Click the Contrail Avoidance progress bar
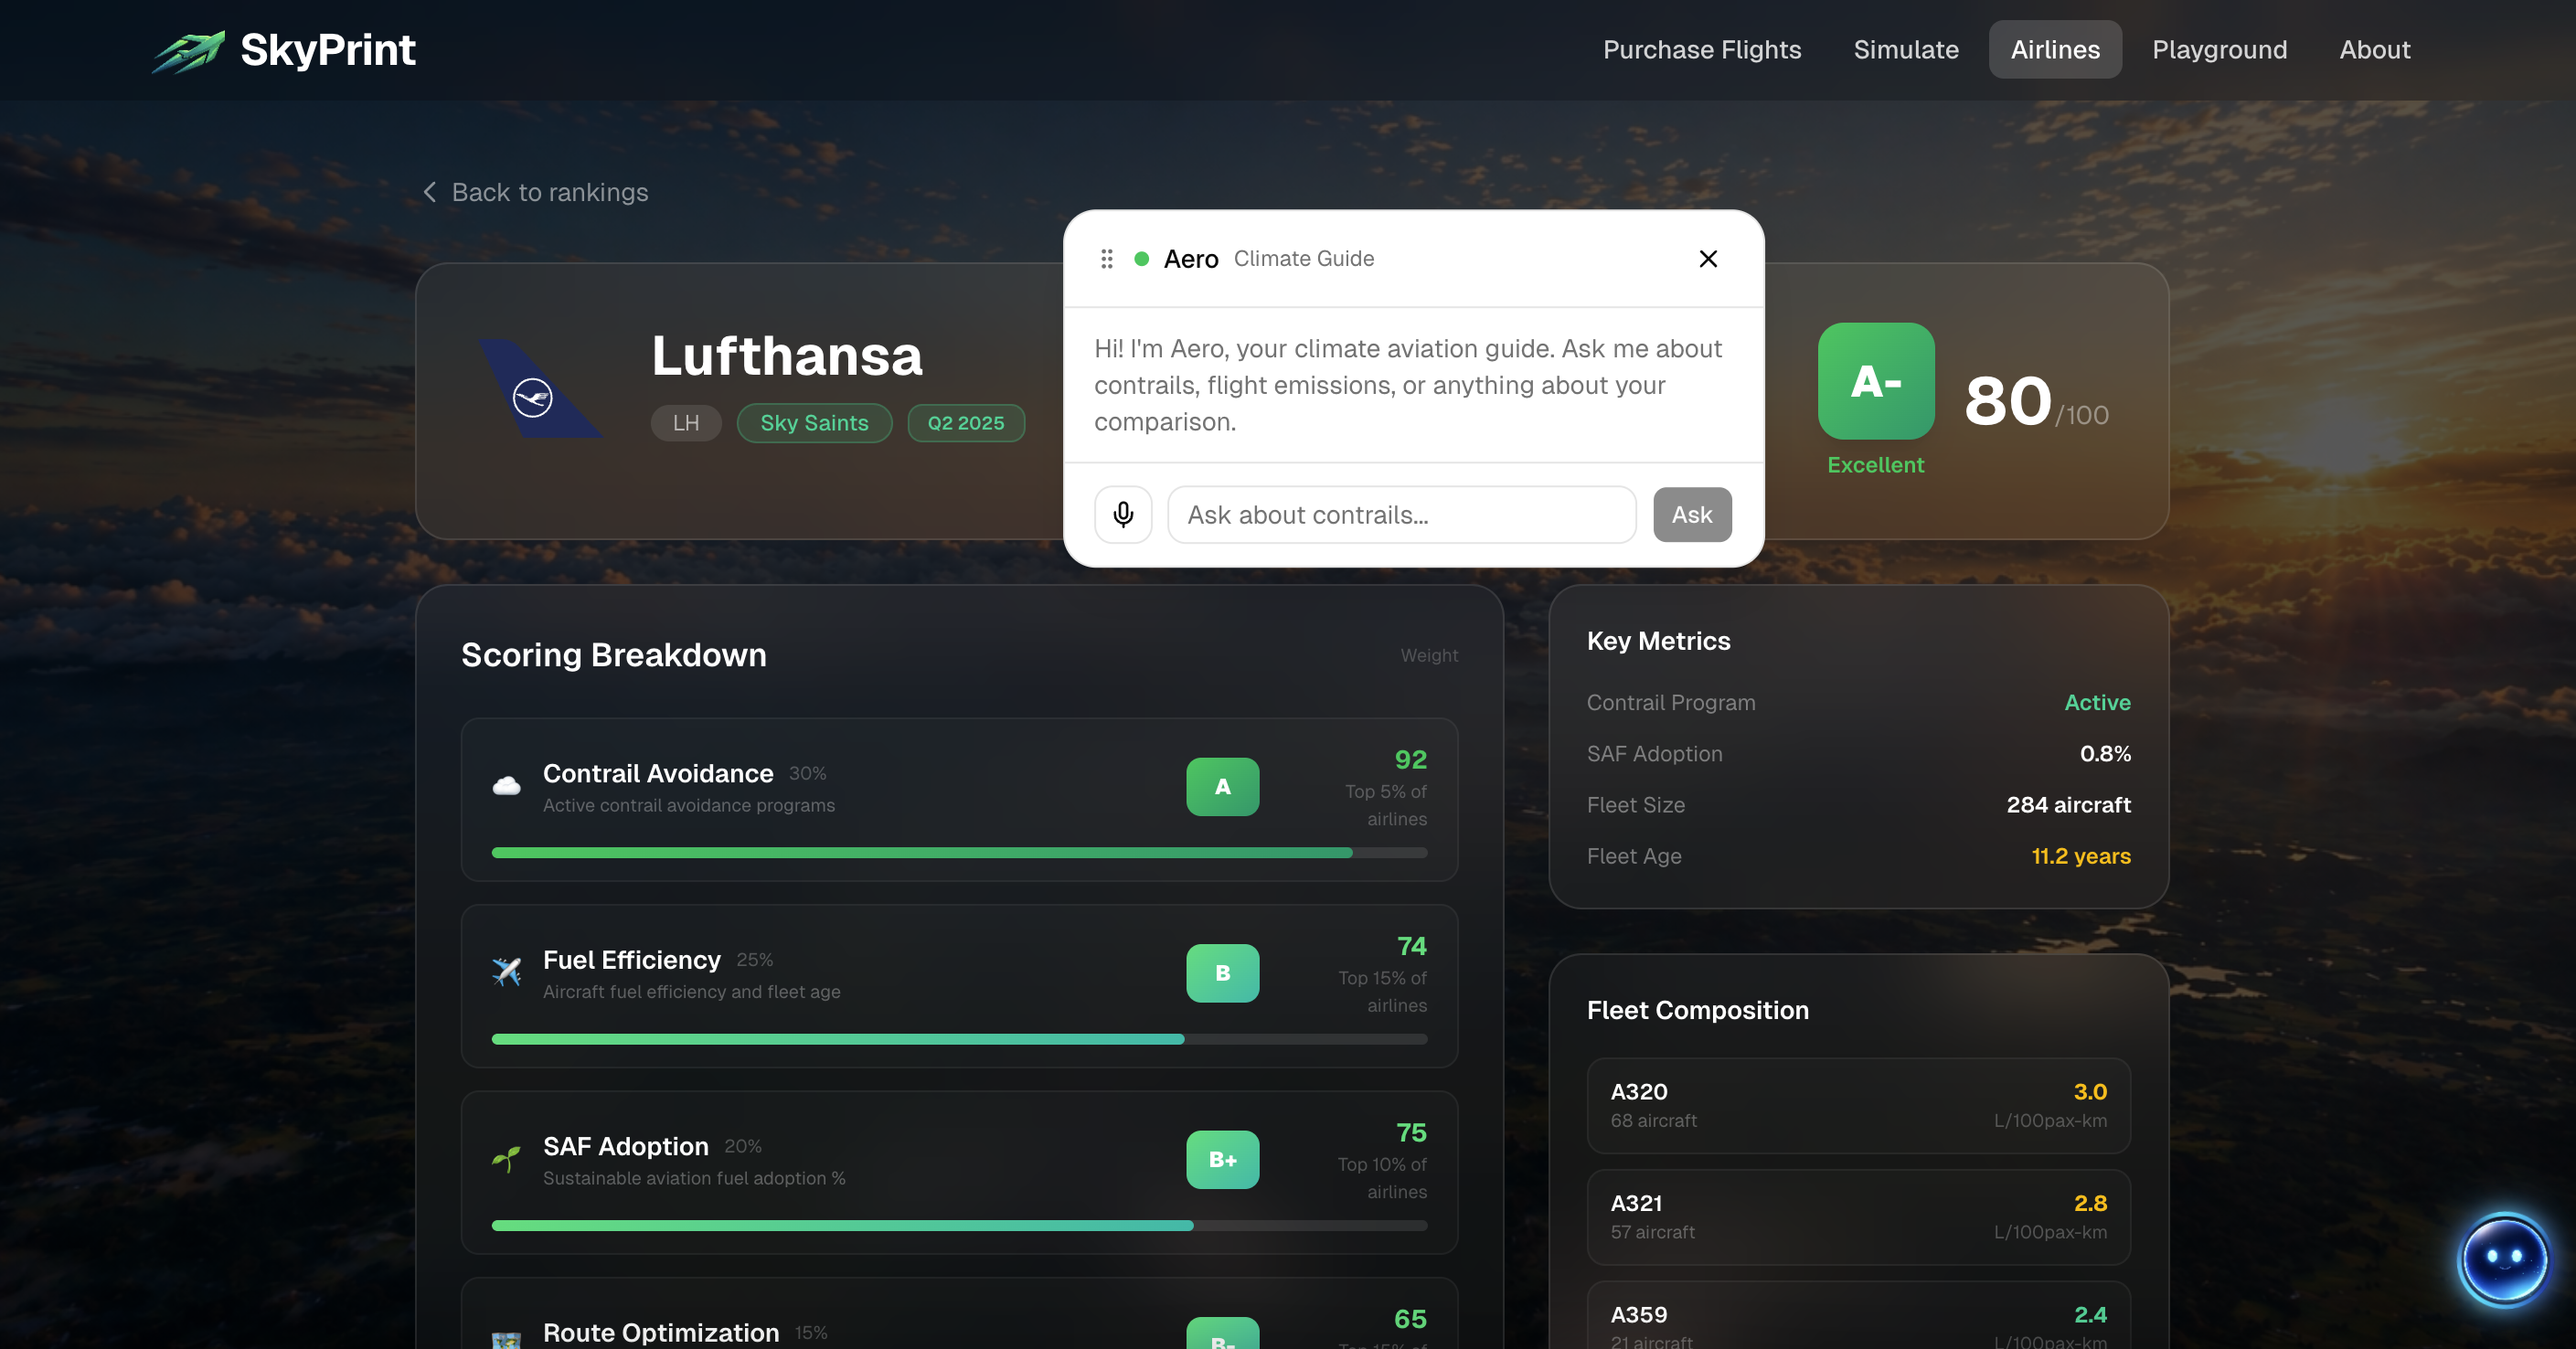 [958, 853]
